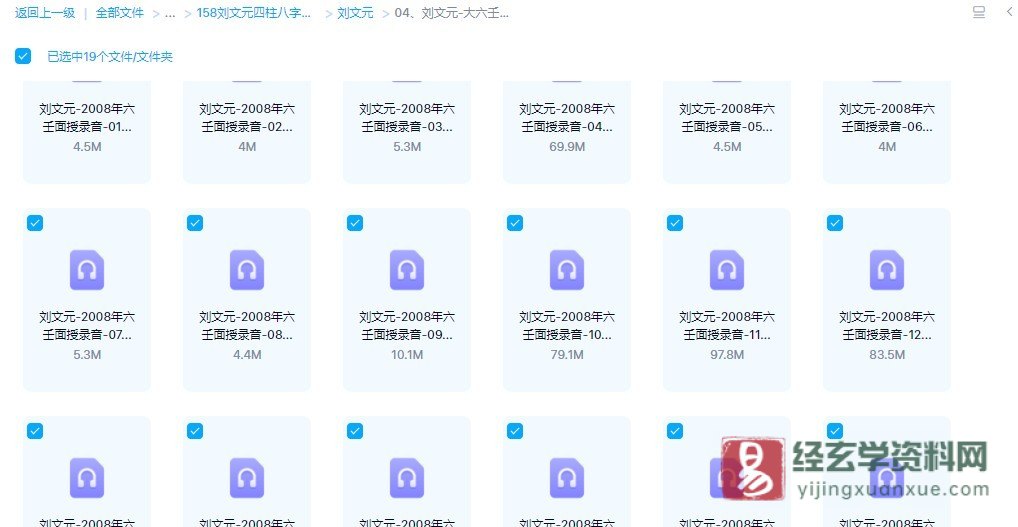
Task: Click 5.3M size under 录音-07
Action: [87, 355]
